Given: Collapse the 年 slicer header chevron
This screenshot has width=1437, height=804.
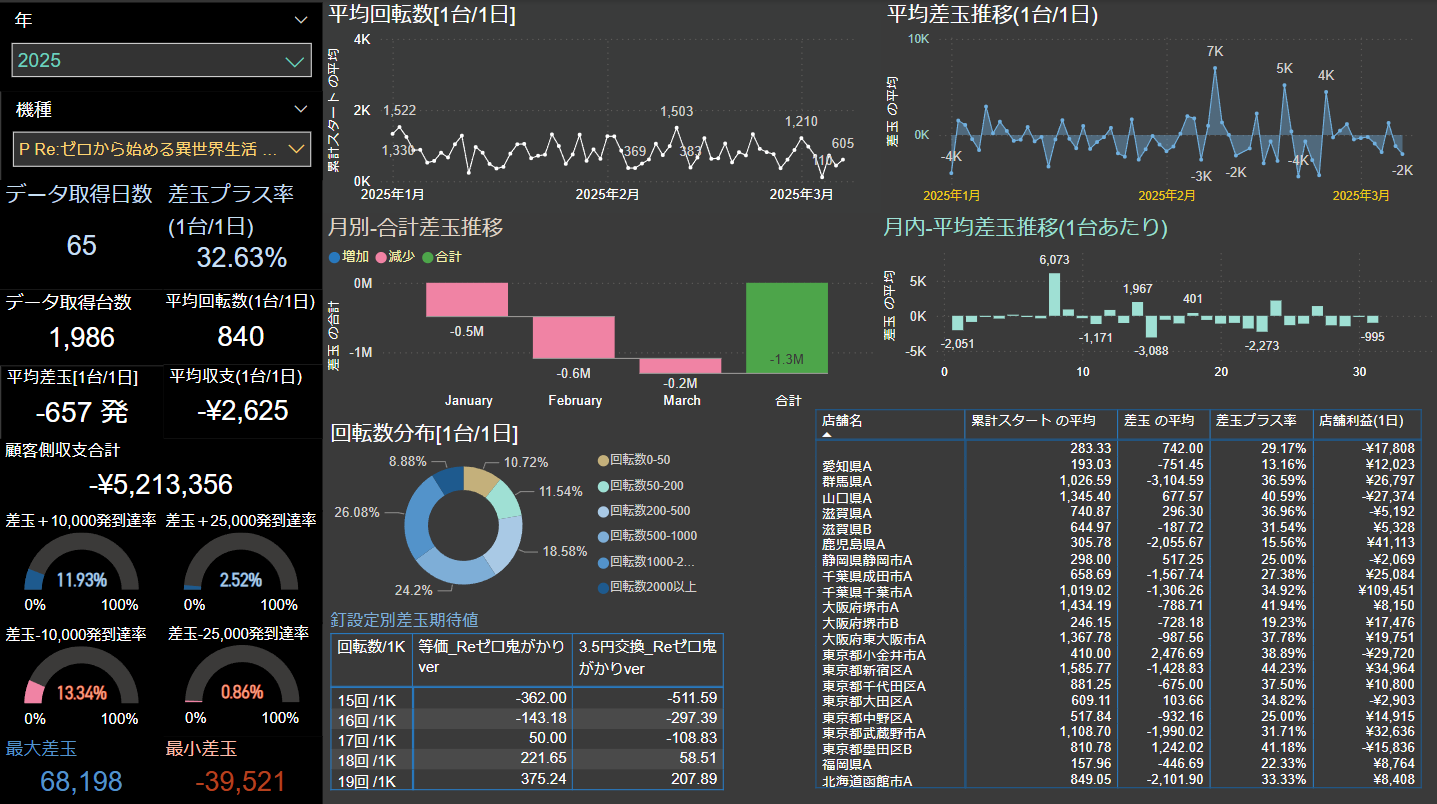Looking at the screenshot, I should click(301, 20).
